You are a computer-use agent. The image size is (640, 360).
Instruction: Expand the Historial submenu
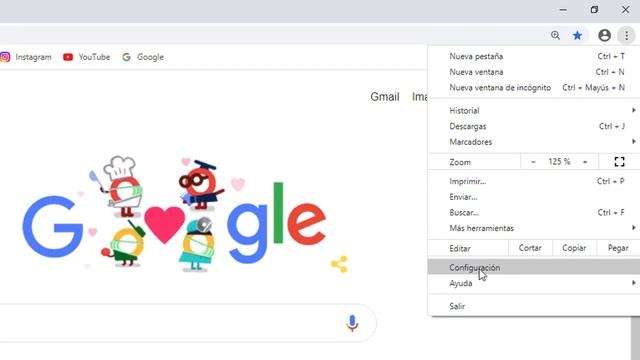[x=534, y=111]
